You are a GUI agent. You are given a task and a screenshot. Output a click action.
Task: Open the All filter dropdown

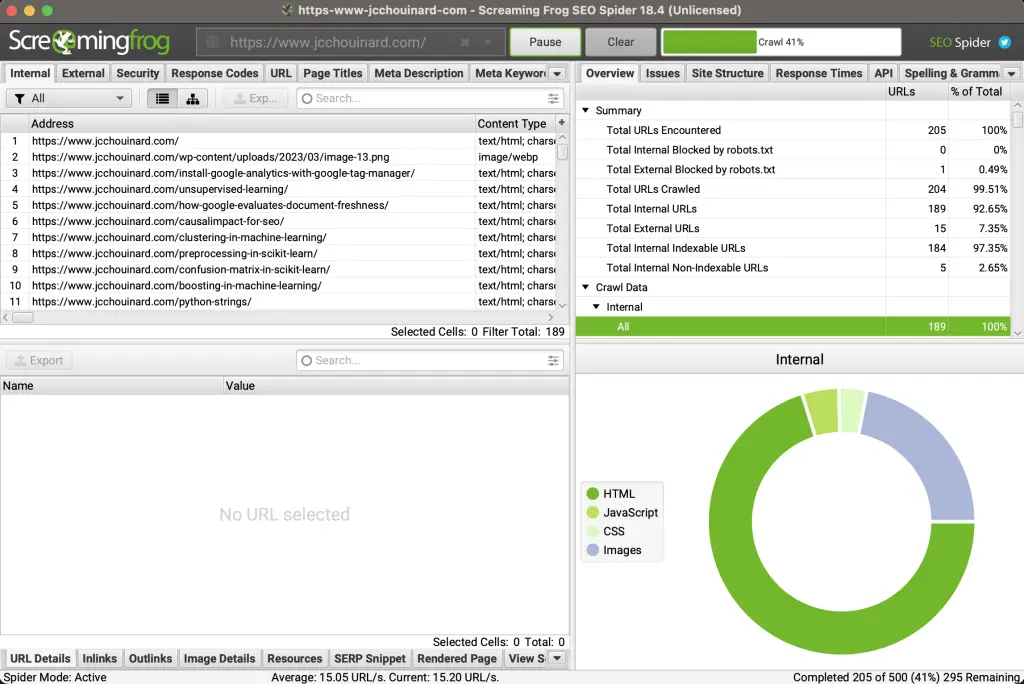pos(69,99)
